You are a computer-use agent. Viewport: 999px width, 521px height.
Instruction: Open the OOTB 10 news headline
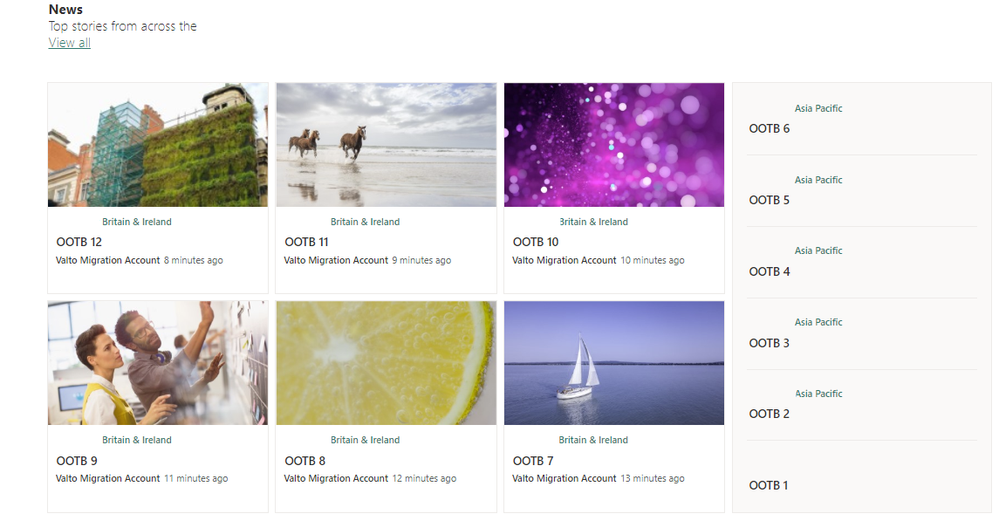click(536, 242)
